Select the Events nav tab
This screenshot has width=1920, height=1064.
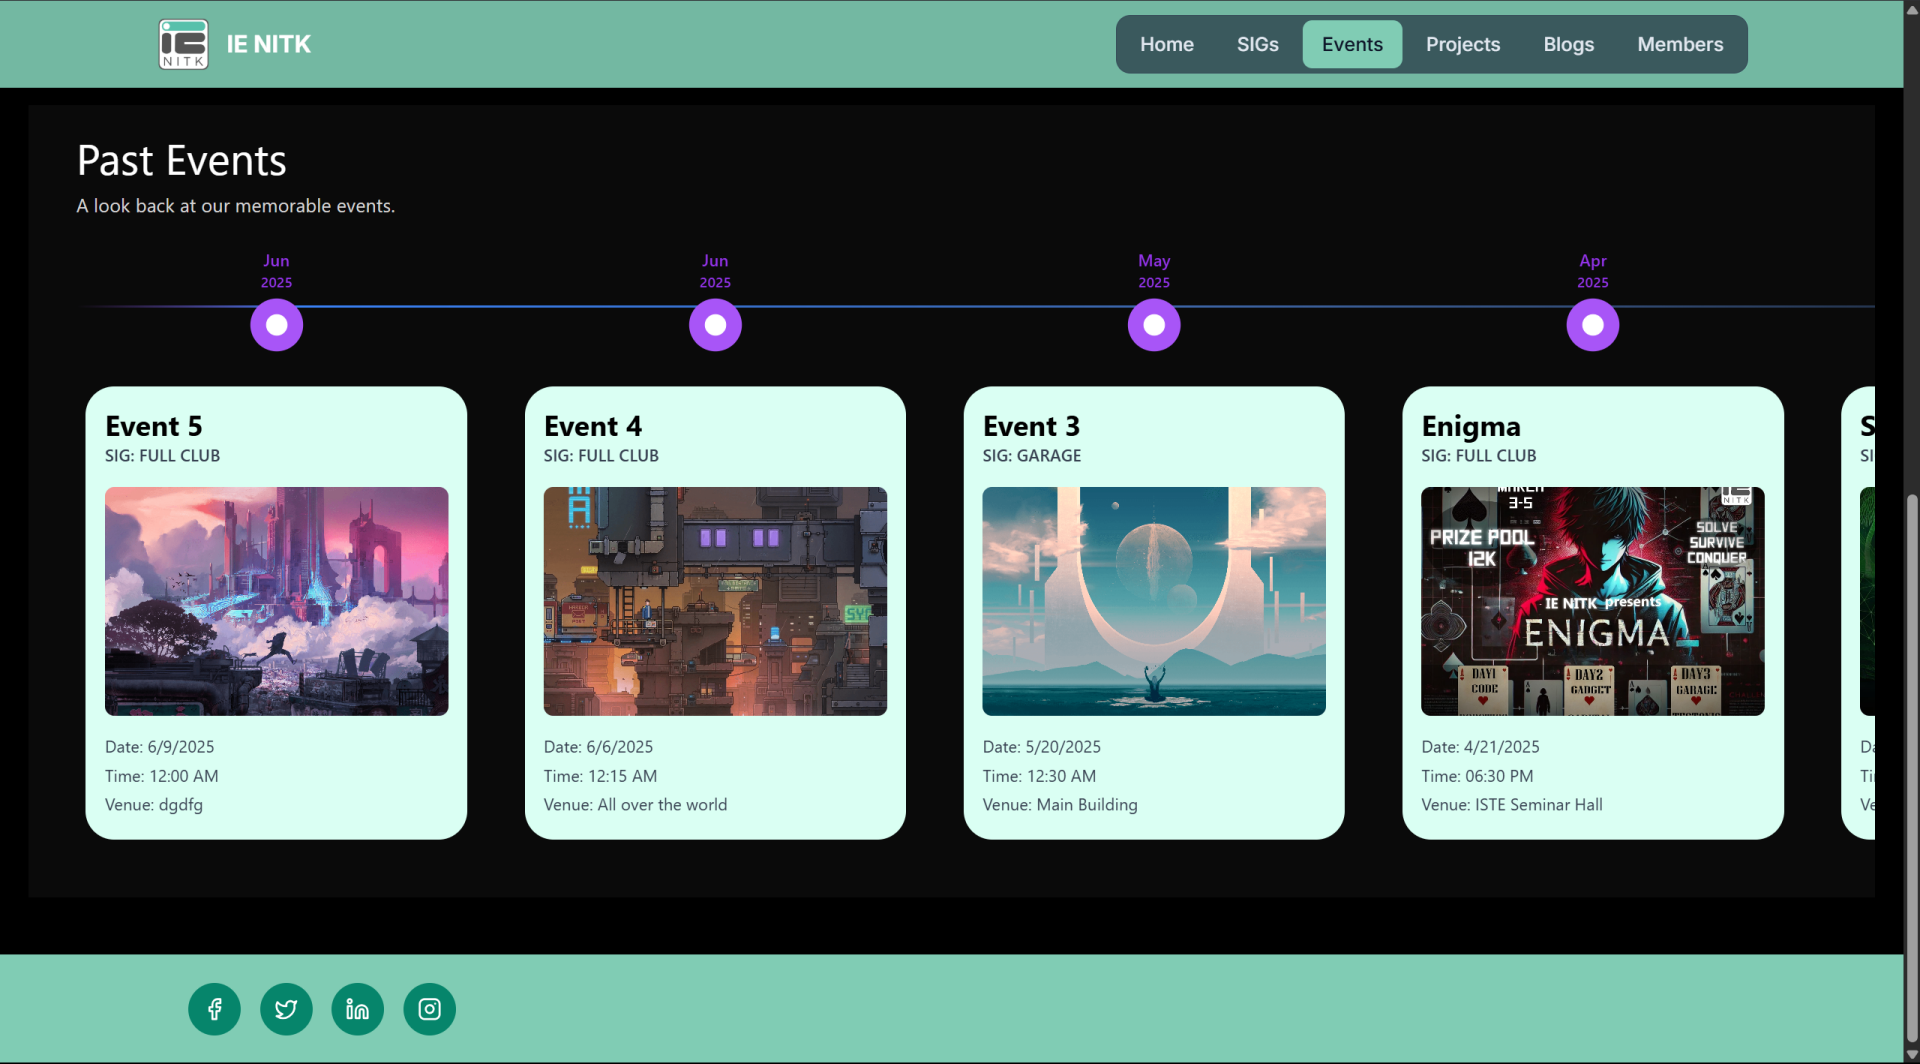click(1352, 44)
